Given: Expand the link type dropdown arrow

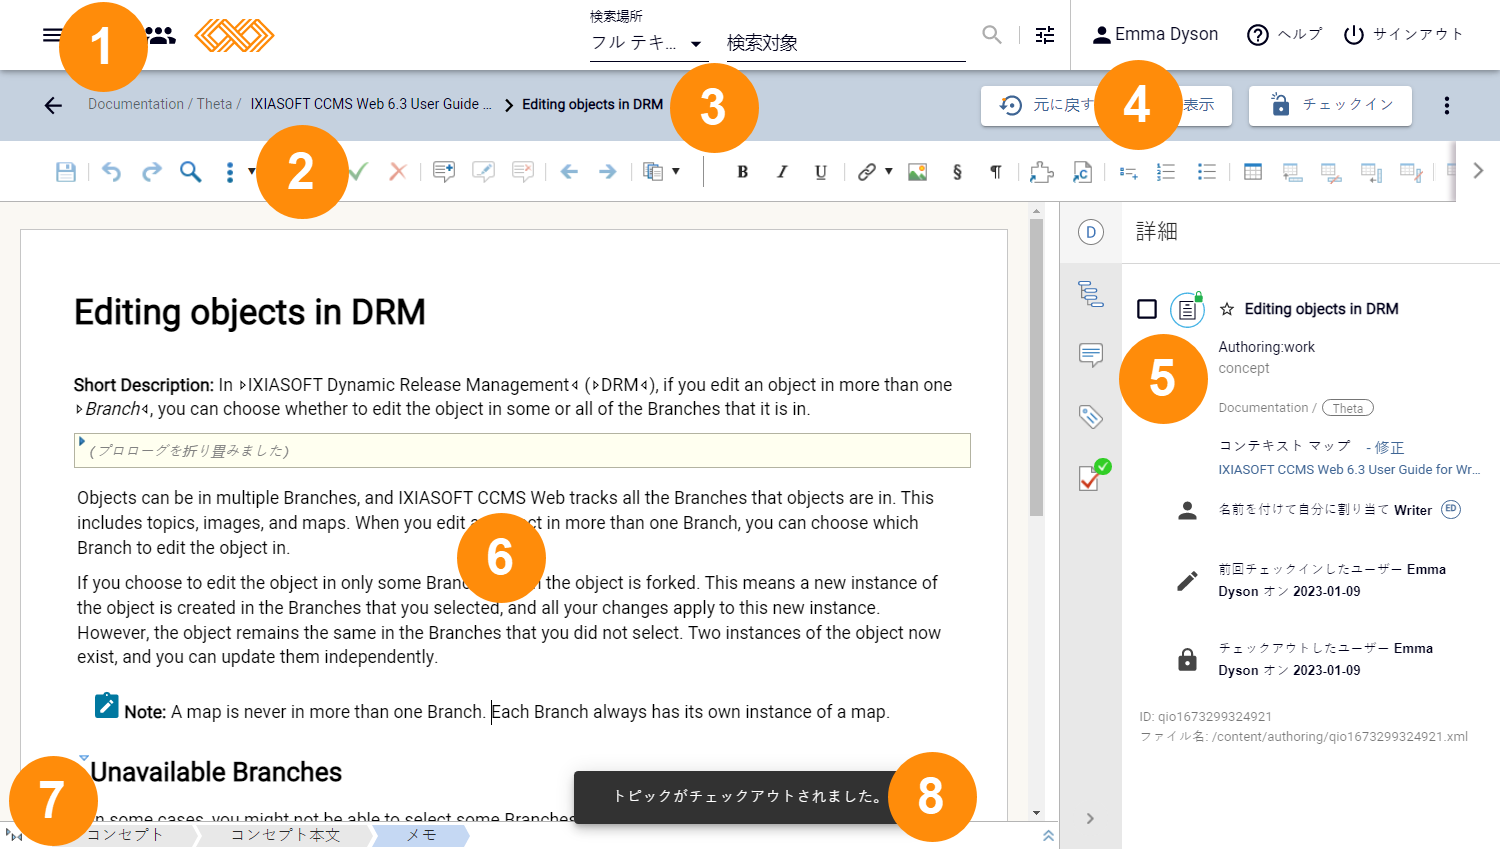Looking at the screenshot, I should 888,172.
